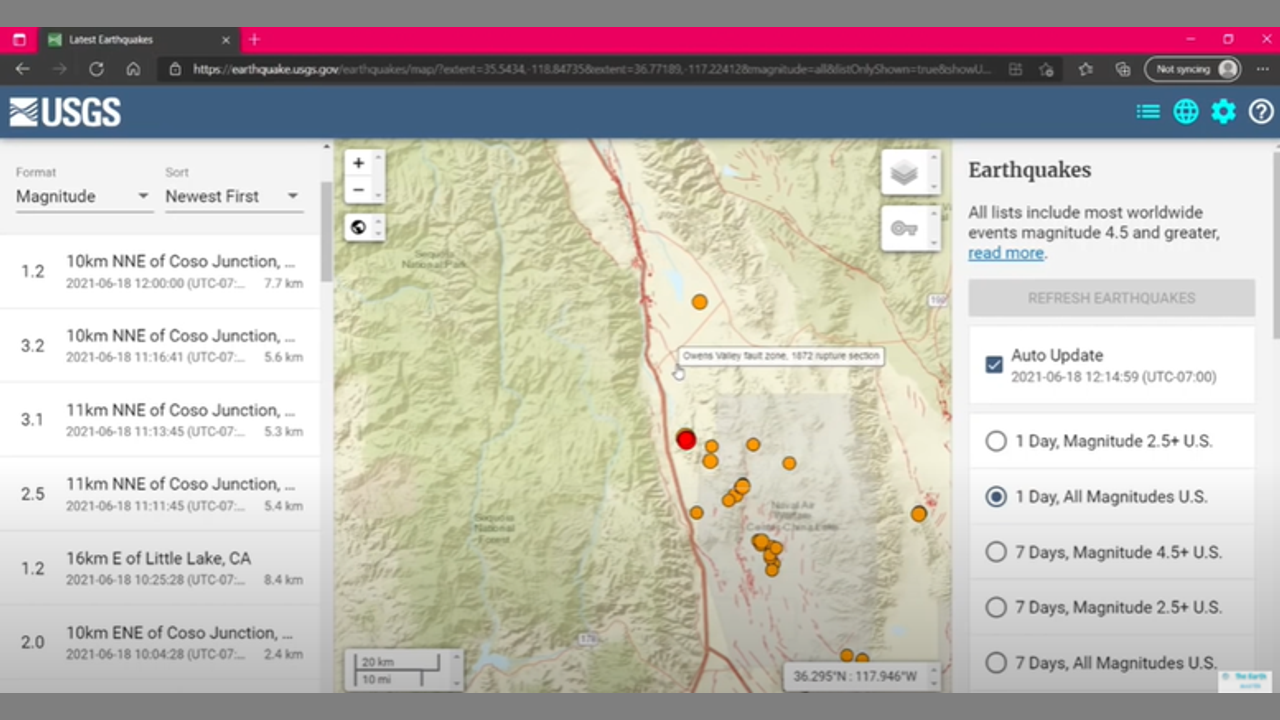Select the 3.2 magnitude Coso Junction earthquake
Screen dimensions: 1280x720
pos(160,345)
